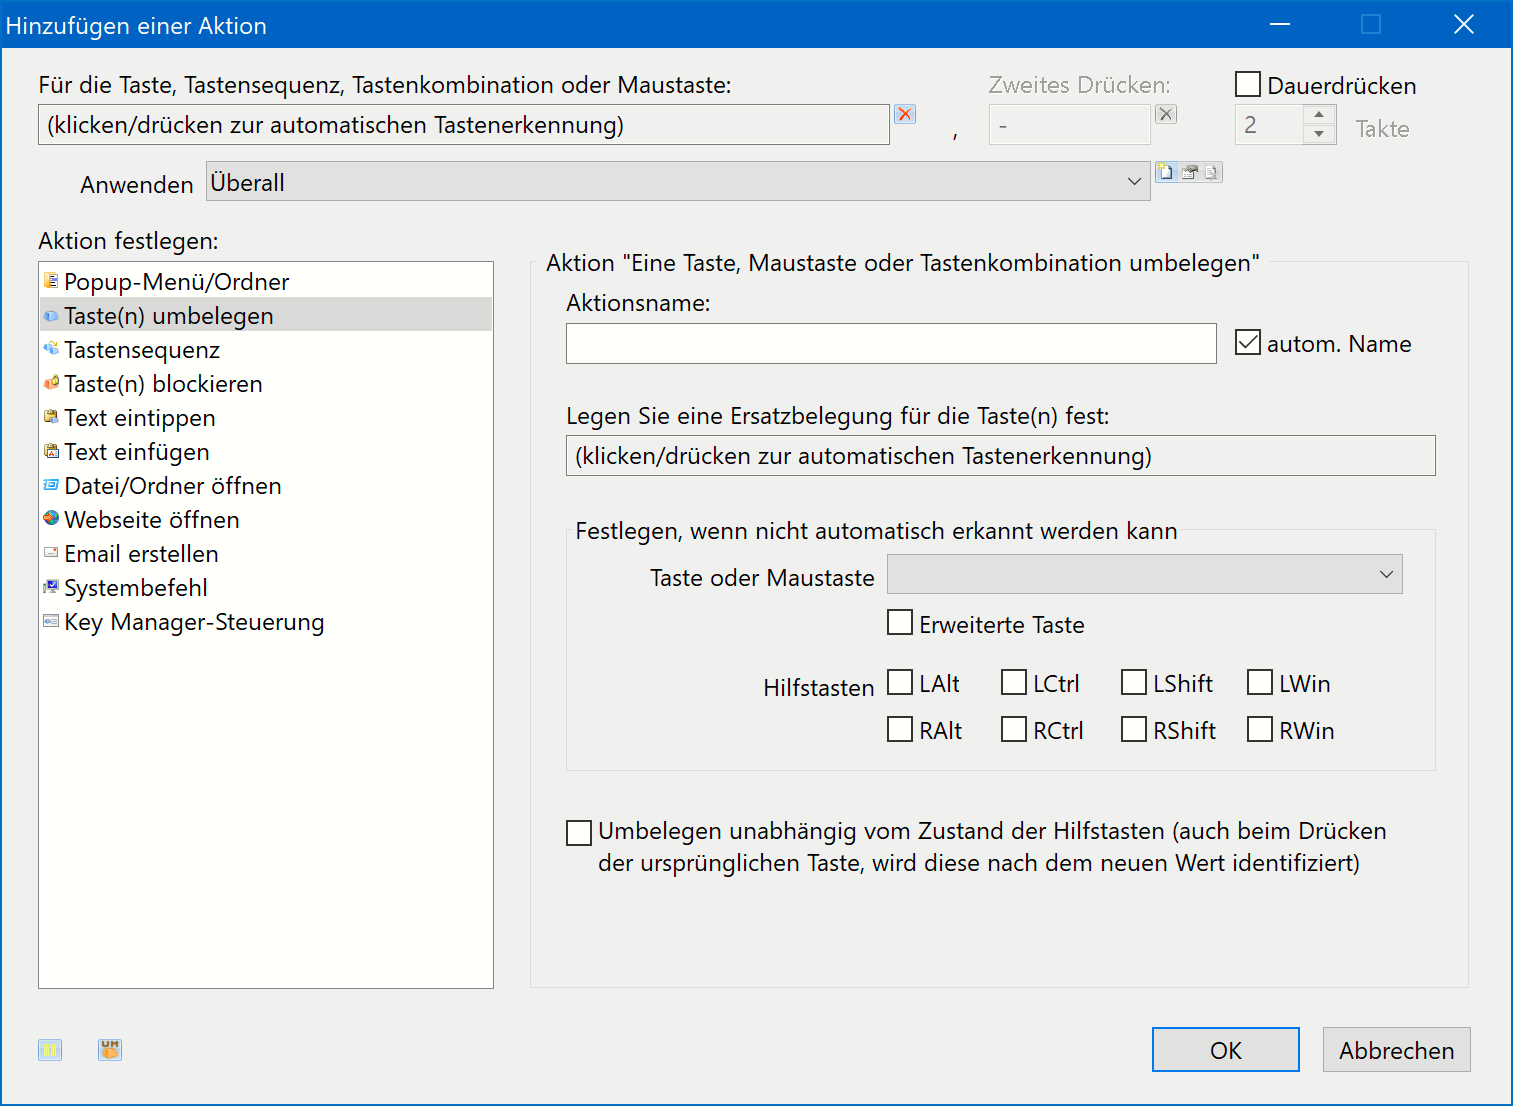1513x1106 pixels.
Task: Click the red X clear button beside the key field
Action: pos(905,114)
